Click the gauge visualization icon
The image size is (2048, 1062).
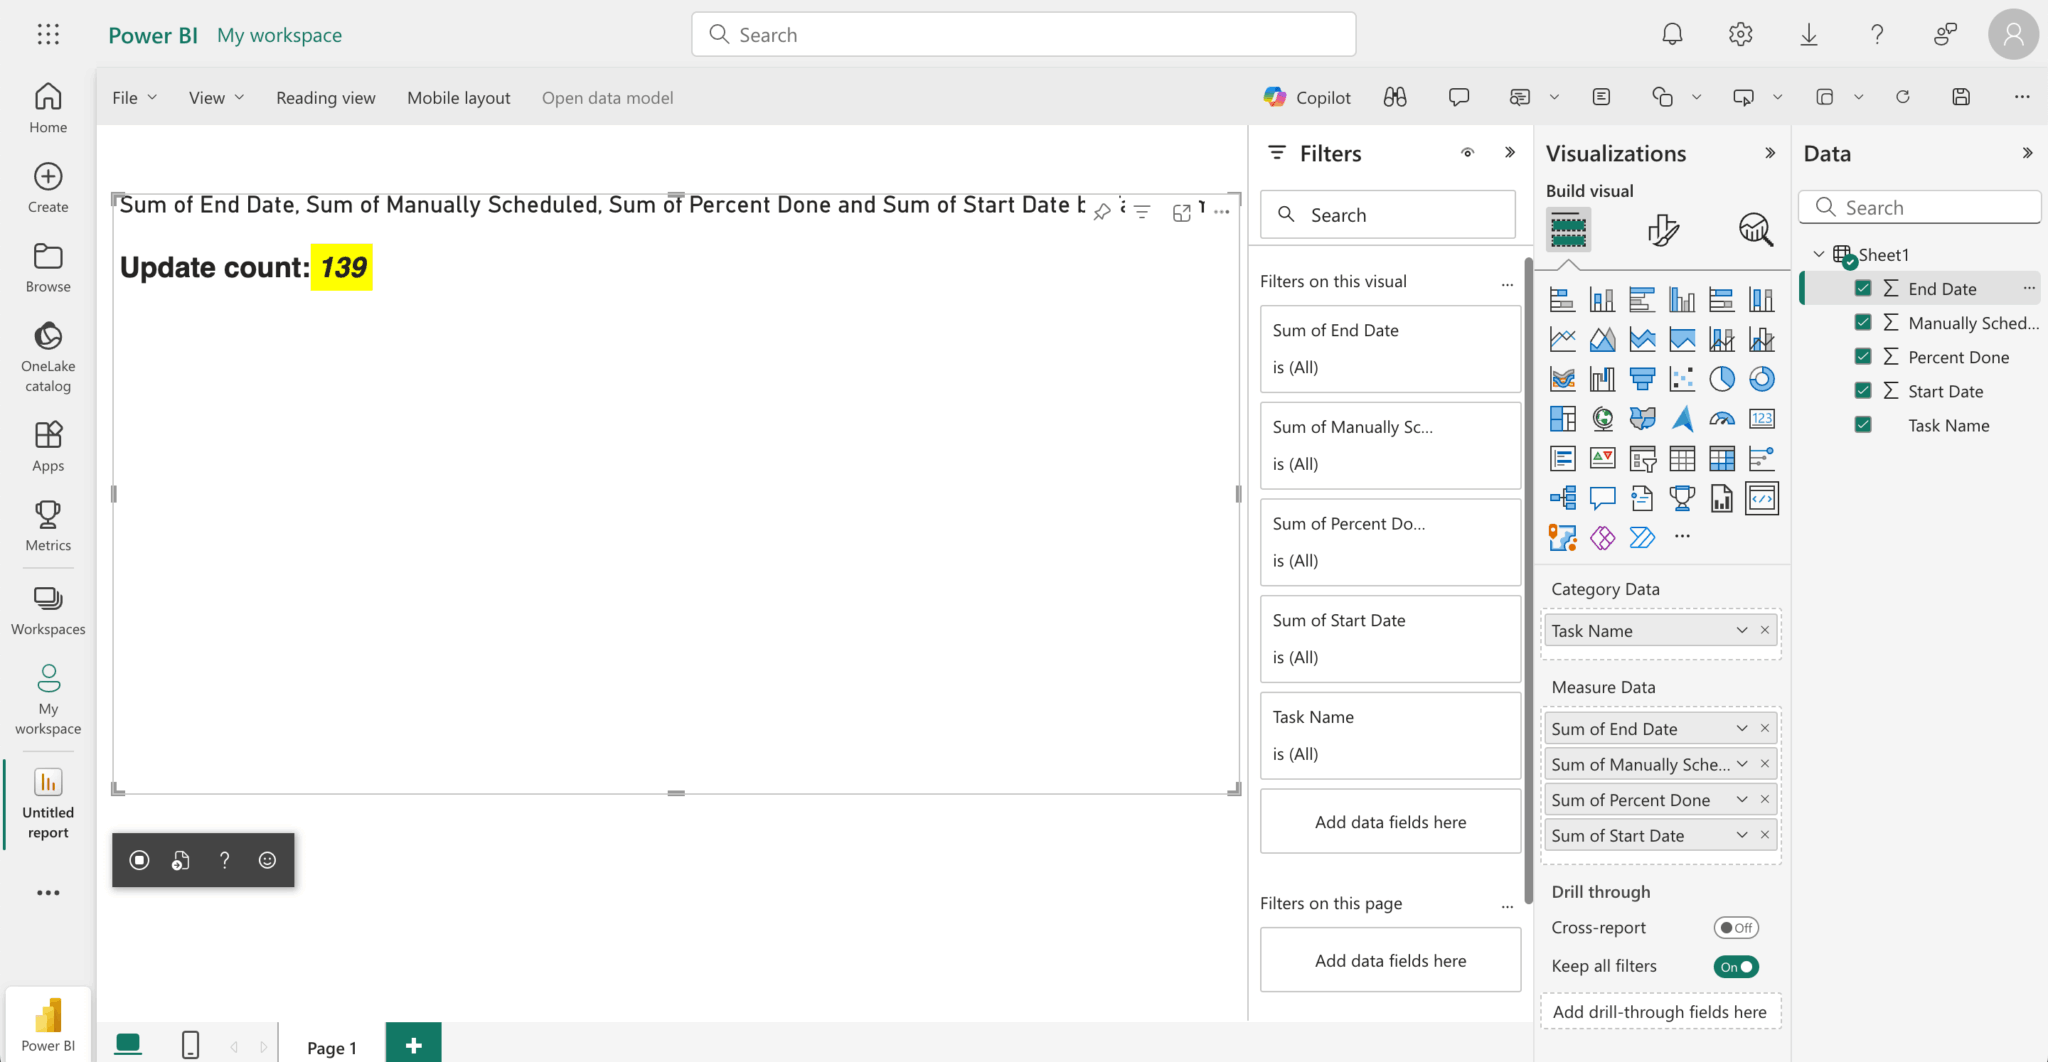click(1721, 419)
